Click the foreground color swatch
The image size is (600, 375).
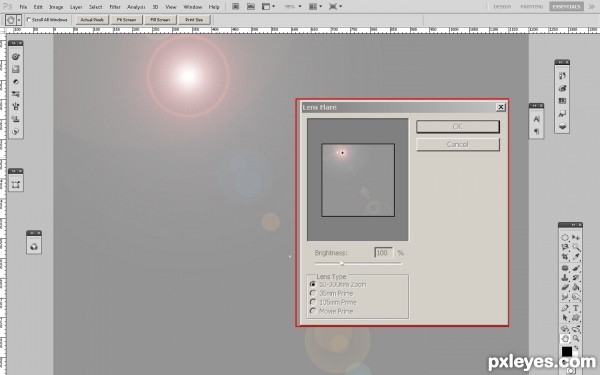(567, 351)
